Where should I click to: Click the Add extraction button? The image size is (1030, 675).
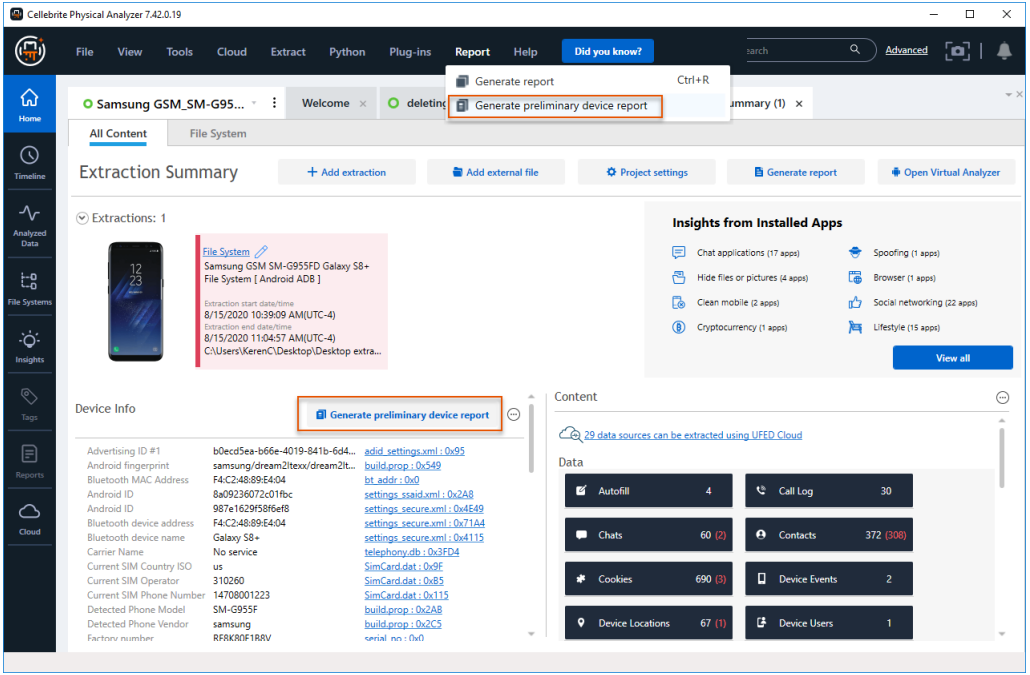click(x=347, y=172)
